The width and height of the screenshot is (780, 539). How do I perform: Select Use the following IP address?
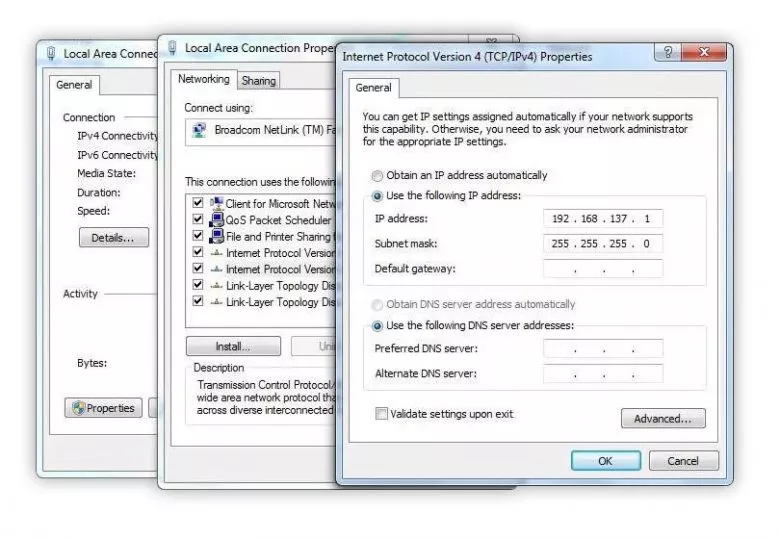pos(378,196)
